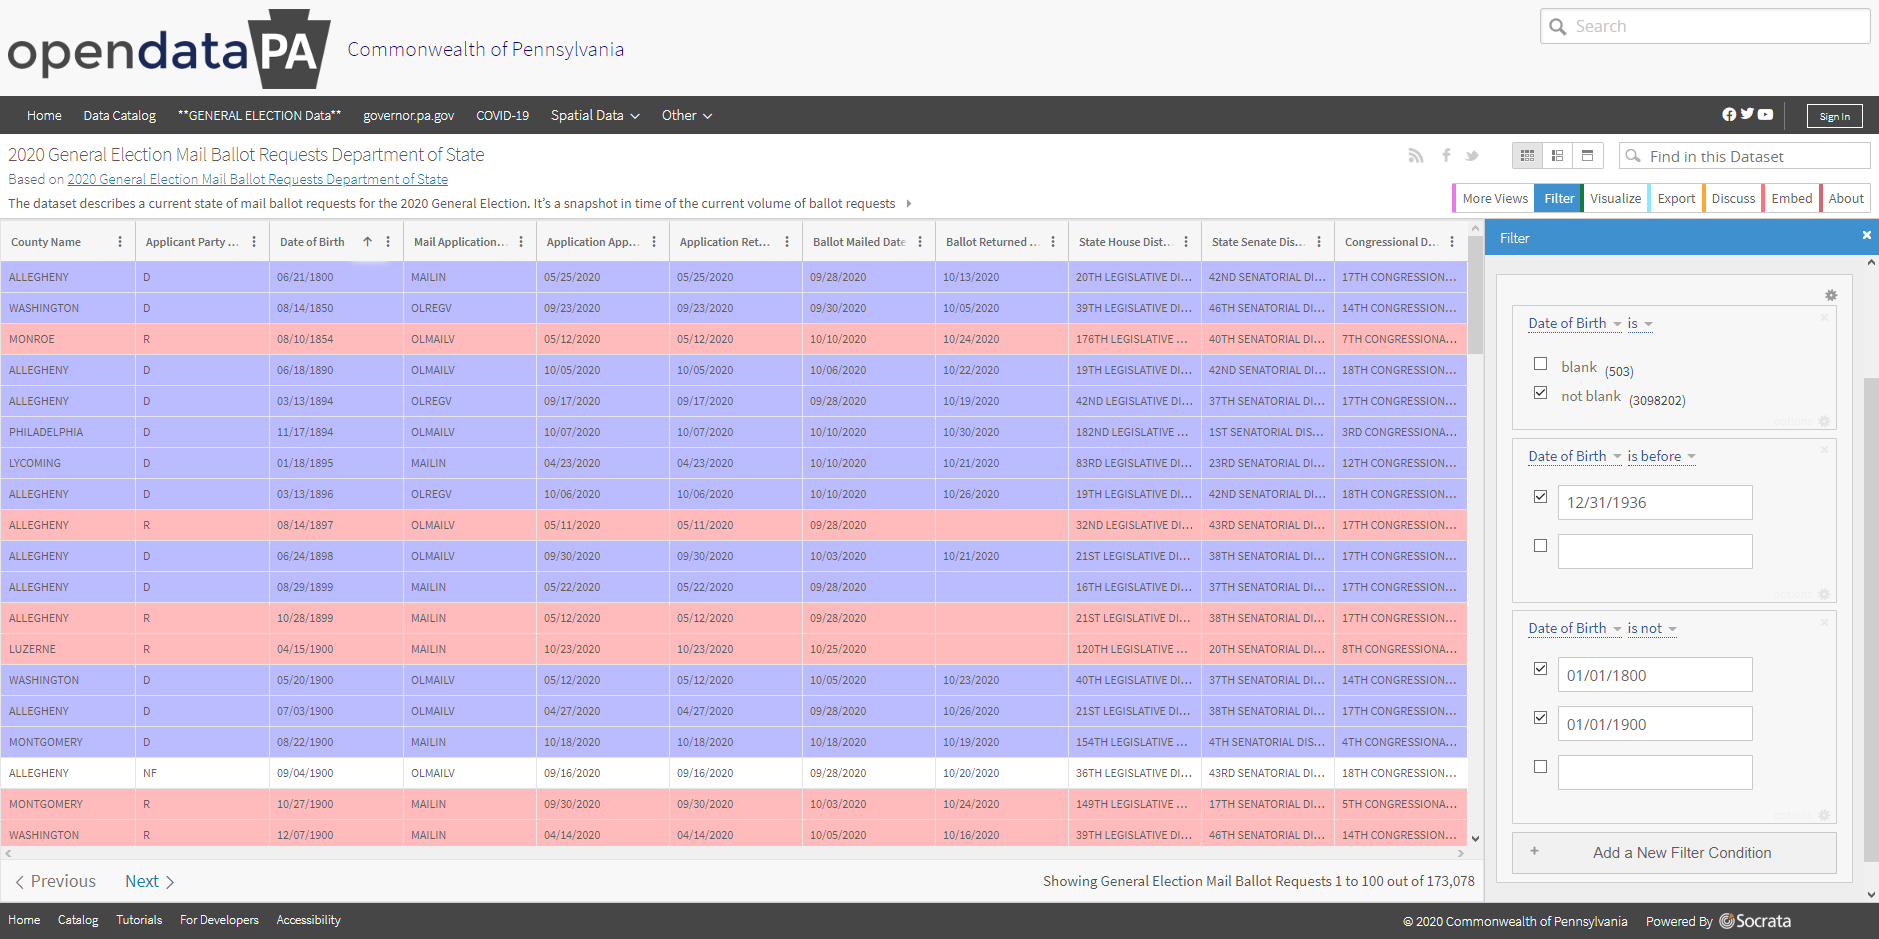
Task: Open Application Ret column options menu
Action: pyautogui.click(x=787, y=242)
